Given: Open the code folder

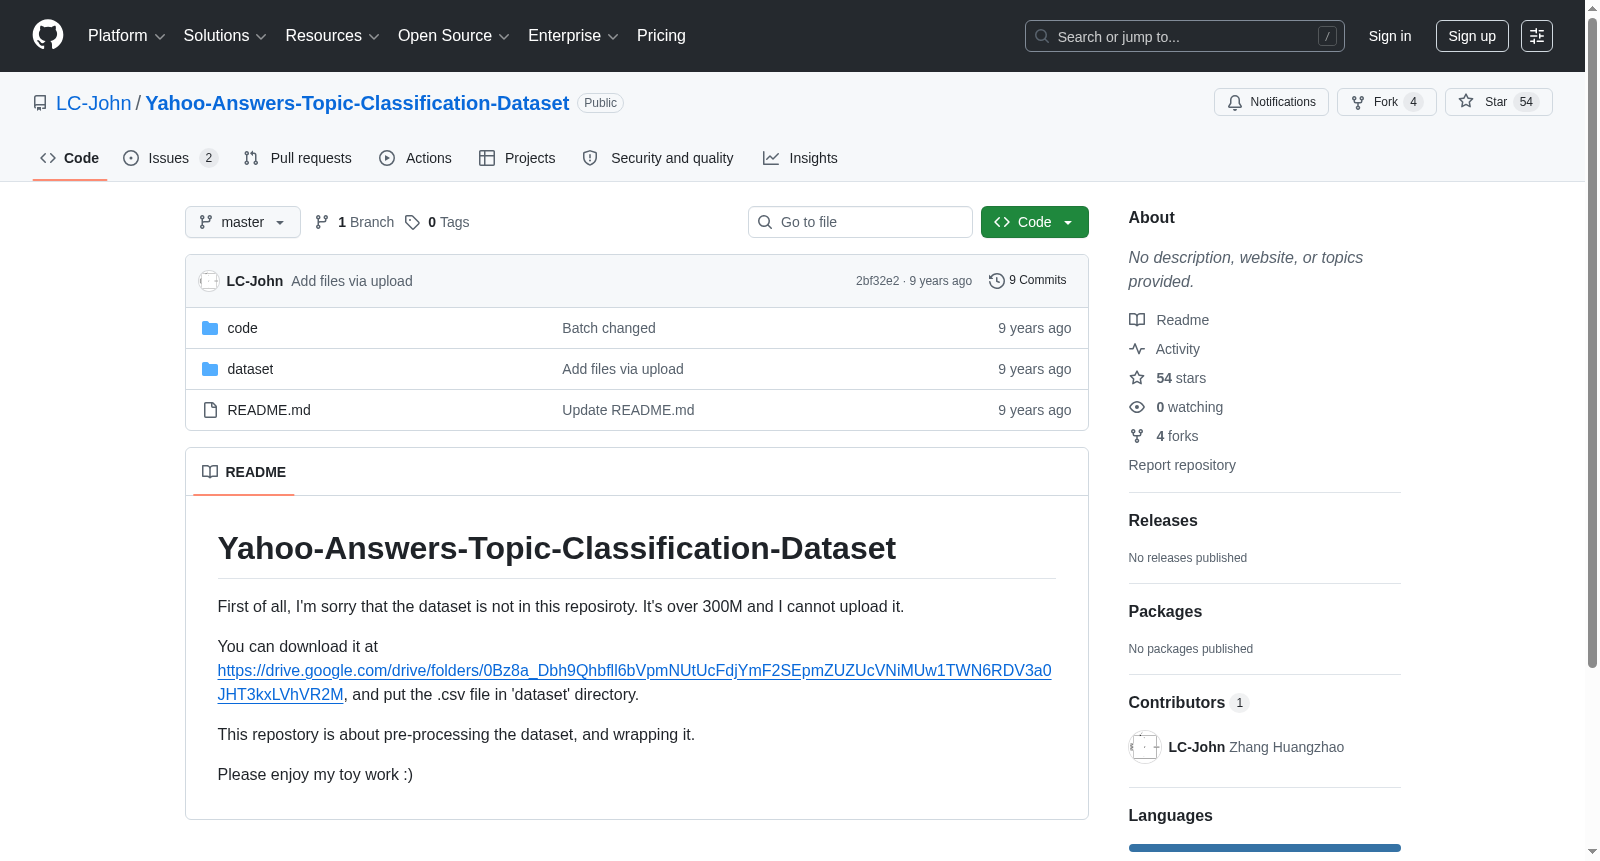Looking at the screenshot, I should click(x=242, y=328).
